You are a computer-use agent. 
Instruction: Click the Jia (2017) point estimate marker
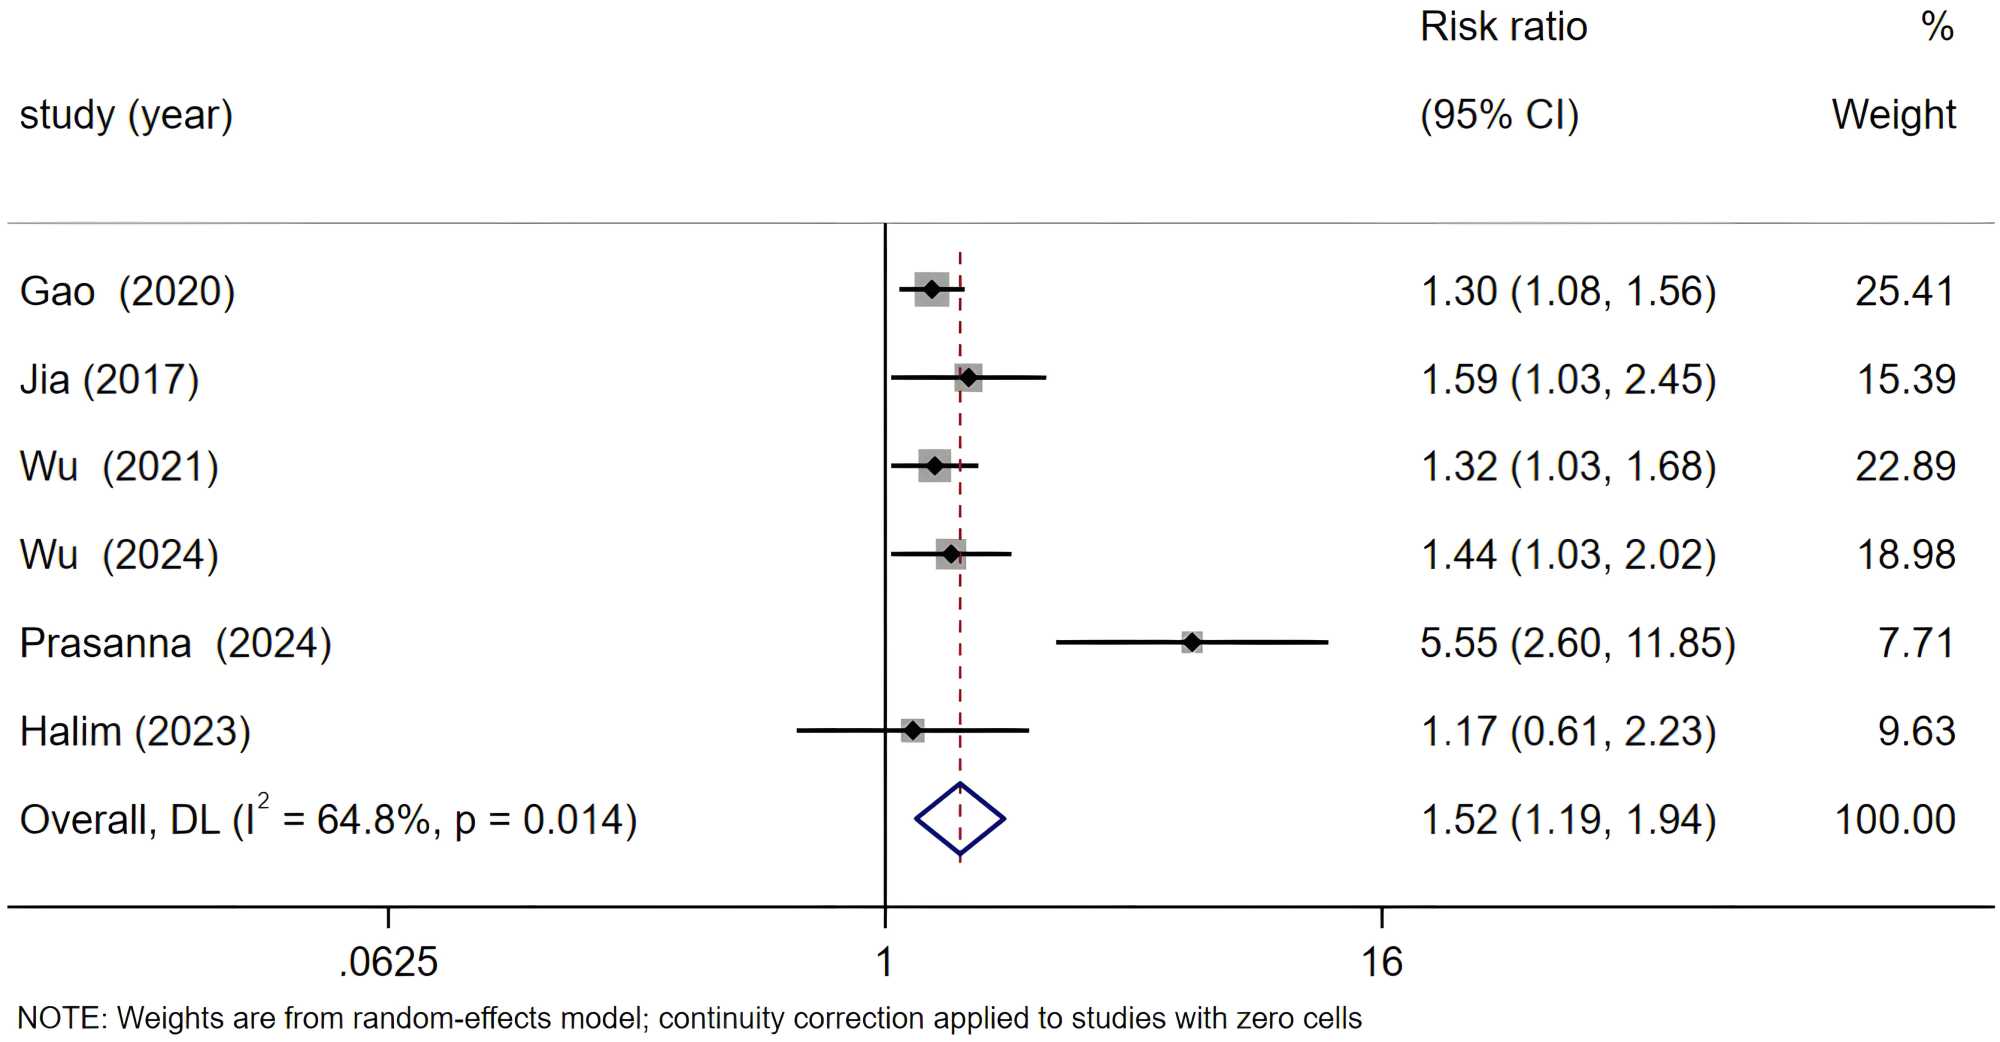coord(968,378)
